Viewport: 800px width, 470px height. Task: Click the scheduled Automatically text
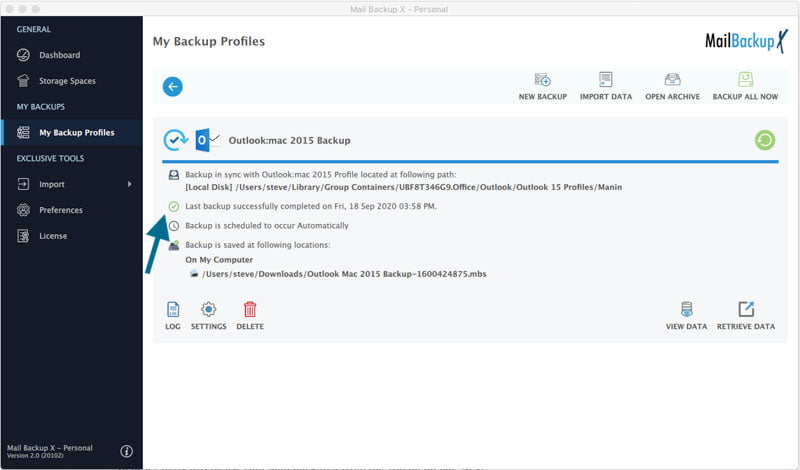coord(267,226)
